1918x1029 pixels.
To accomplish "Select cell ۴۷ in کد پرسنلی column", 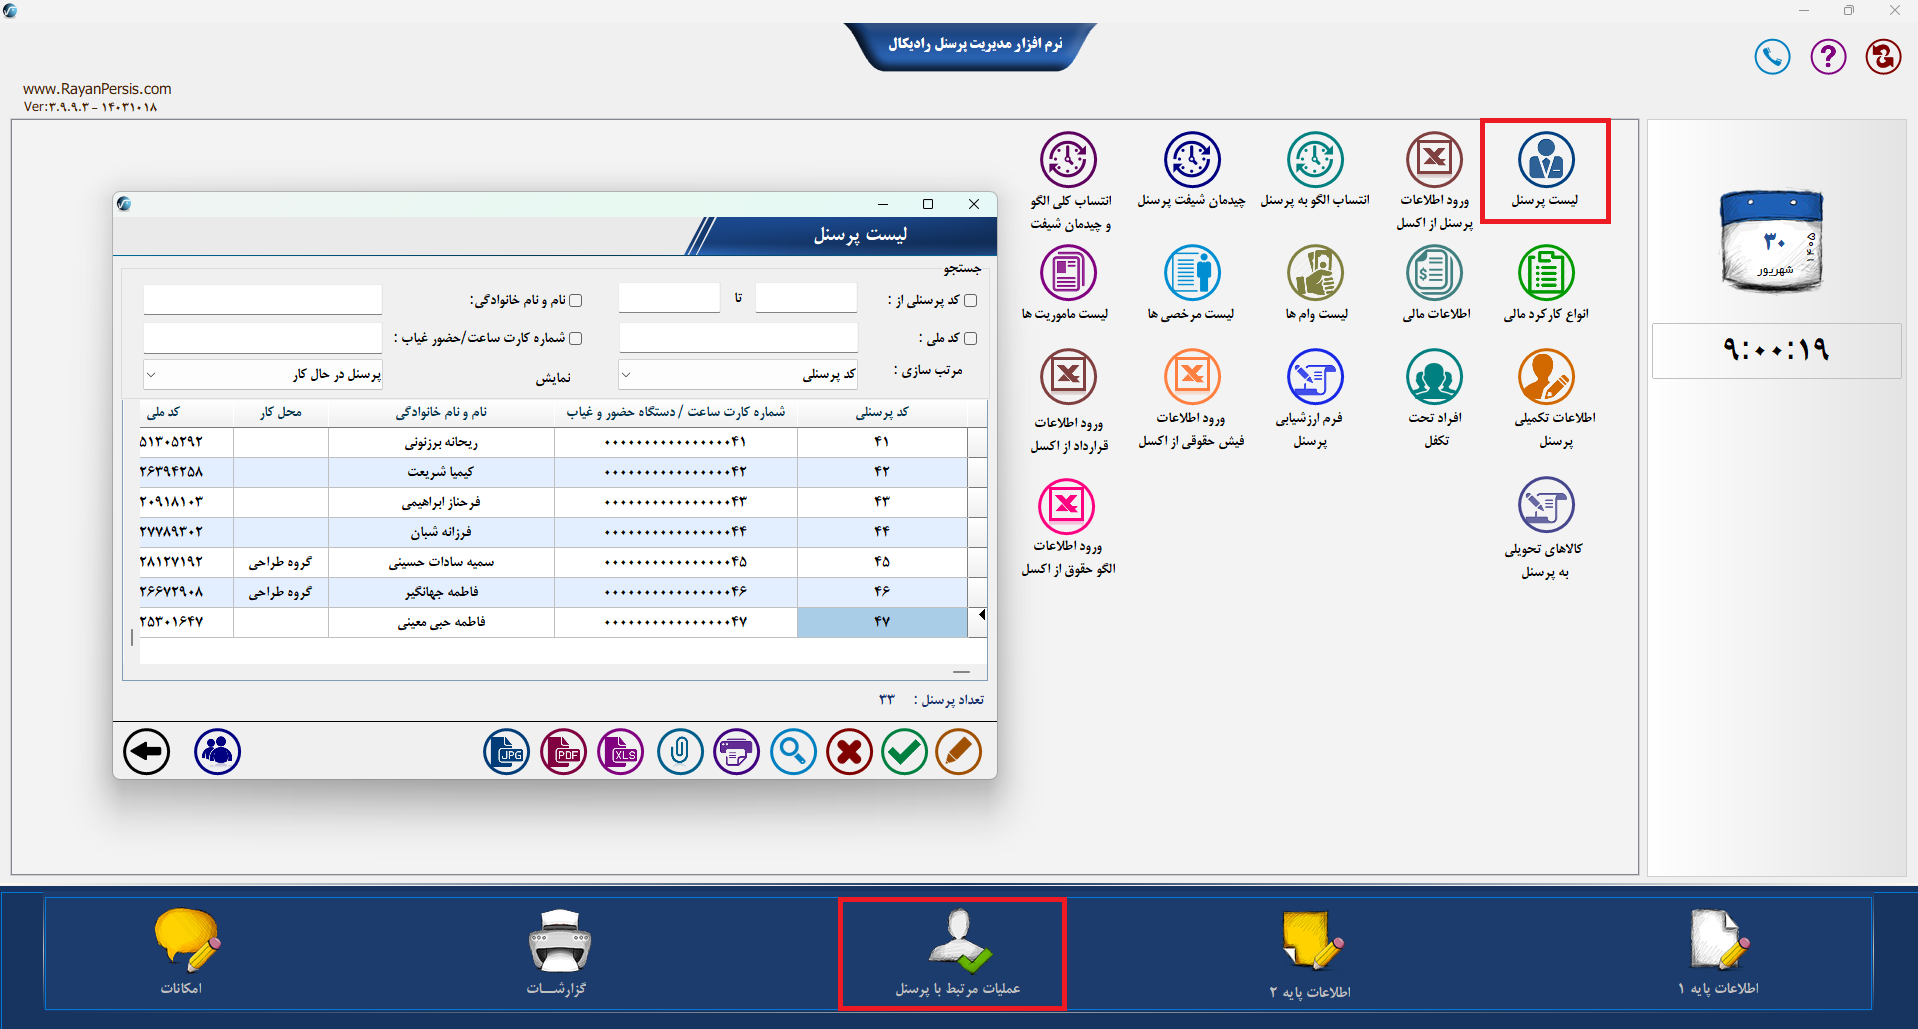I will 882,622.
